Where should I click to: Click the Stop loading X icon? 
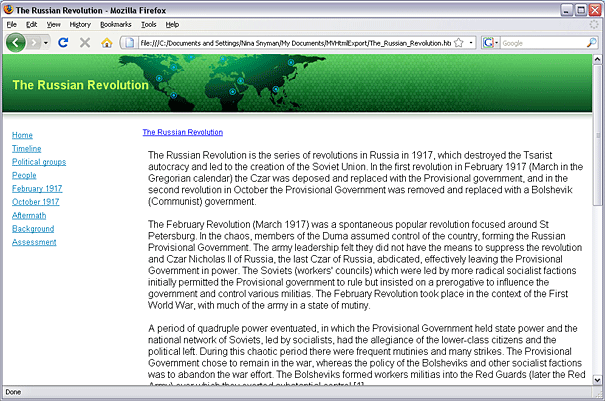(85, 42)
